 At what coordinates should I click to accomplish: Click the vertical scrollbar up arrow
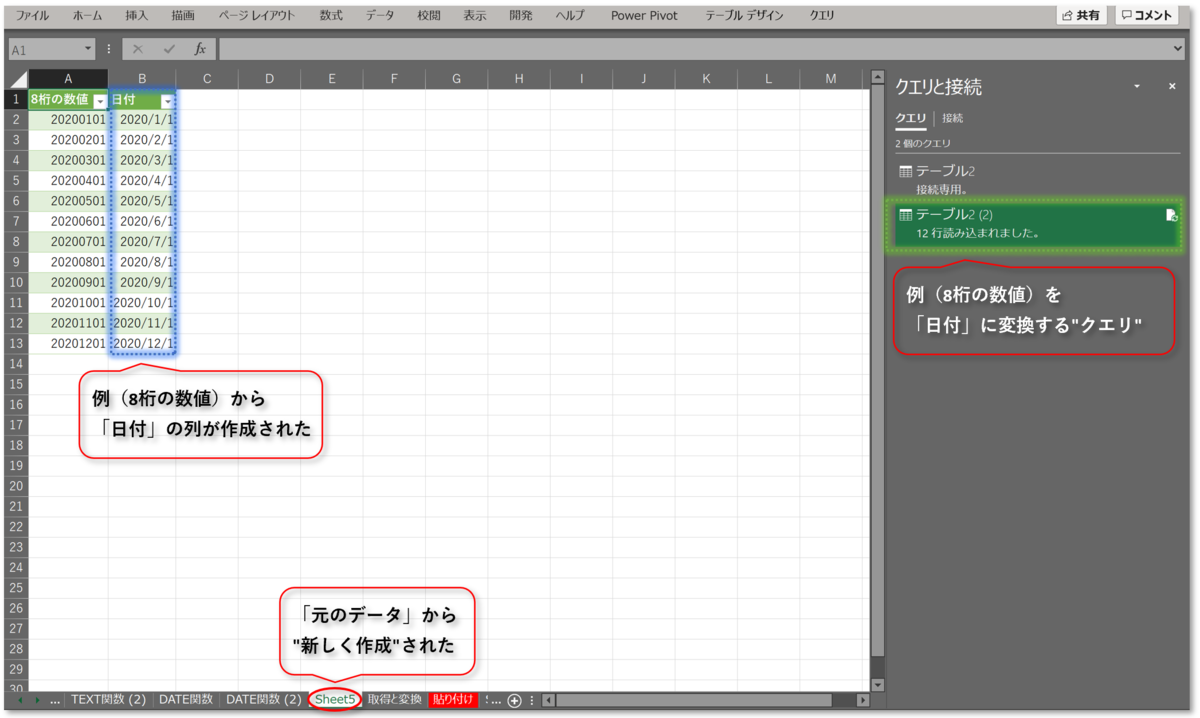pyautogui.click(x=878, y=77)
